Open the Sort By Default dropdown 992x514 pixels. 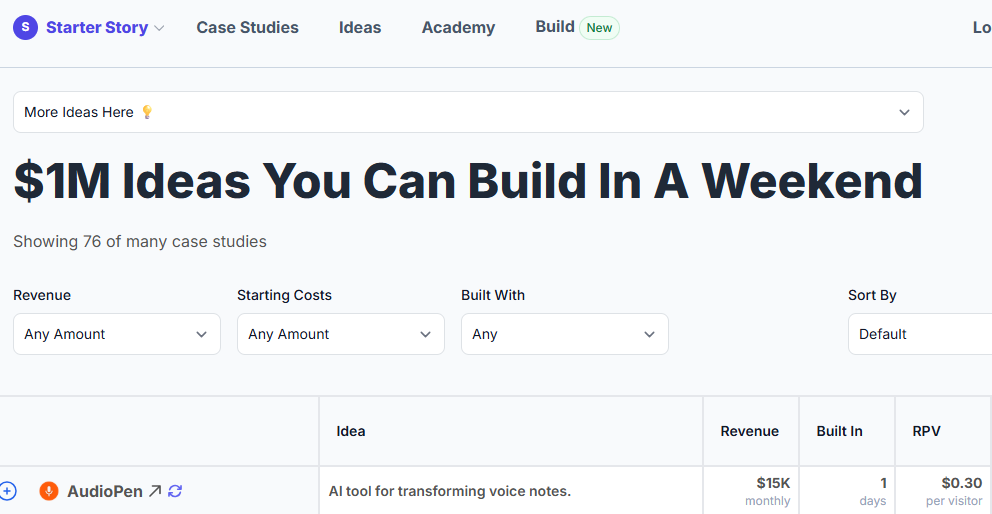point(920,334)
